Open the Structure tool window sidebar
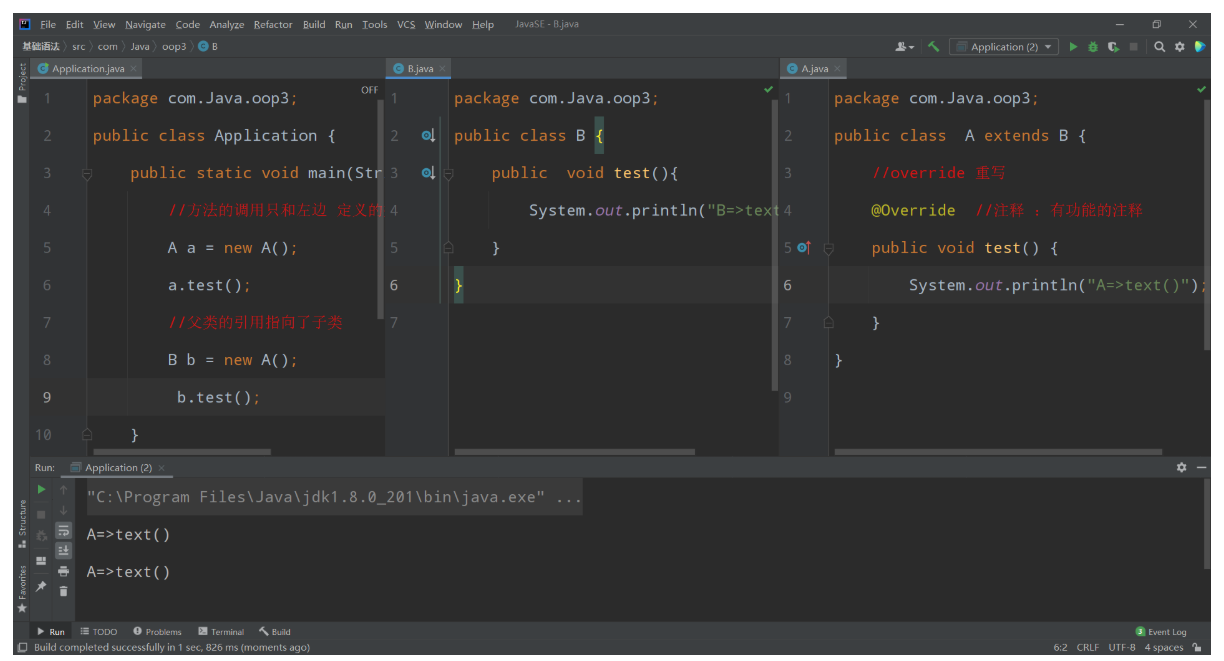The height and width of the screenshot is (661, 1224). click(22, 525)
